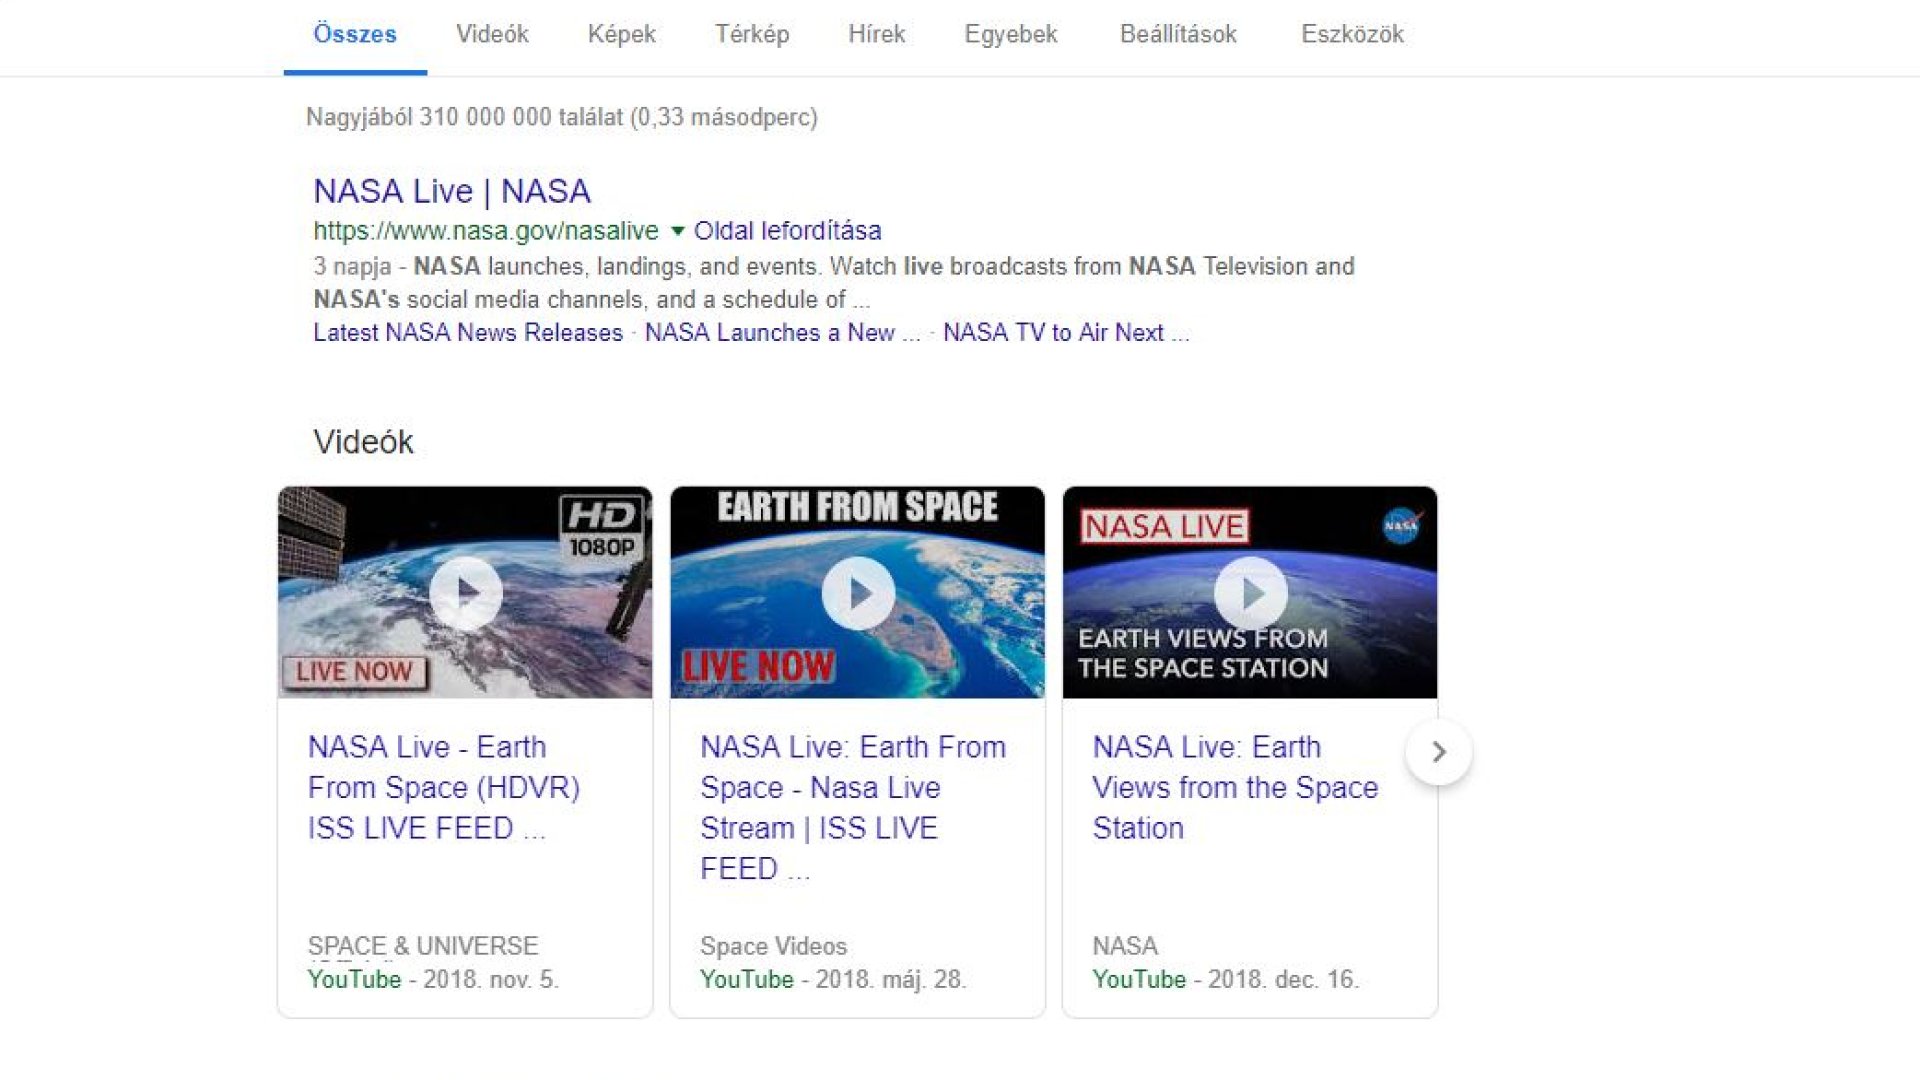Open the "NASA Live | NASA" search result

(x=451, y=191)
